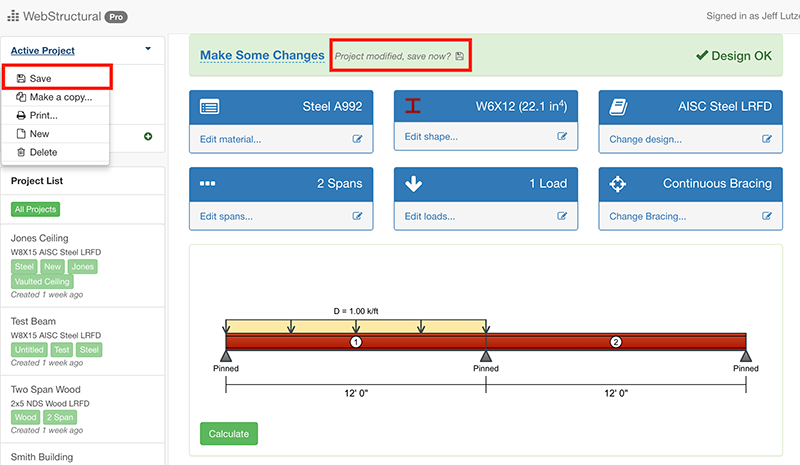Click the 'Make Some Changes' project title
This screenshot has height=465, width=800.
[x=262, y=55]
